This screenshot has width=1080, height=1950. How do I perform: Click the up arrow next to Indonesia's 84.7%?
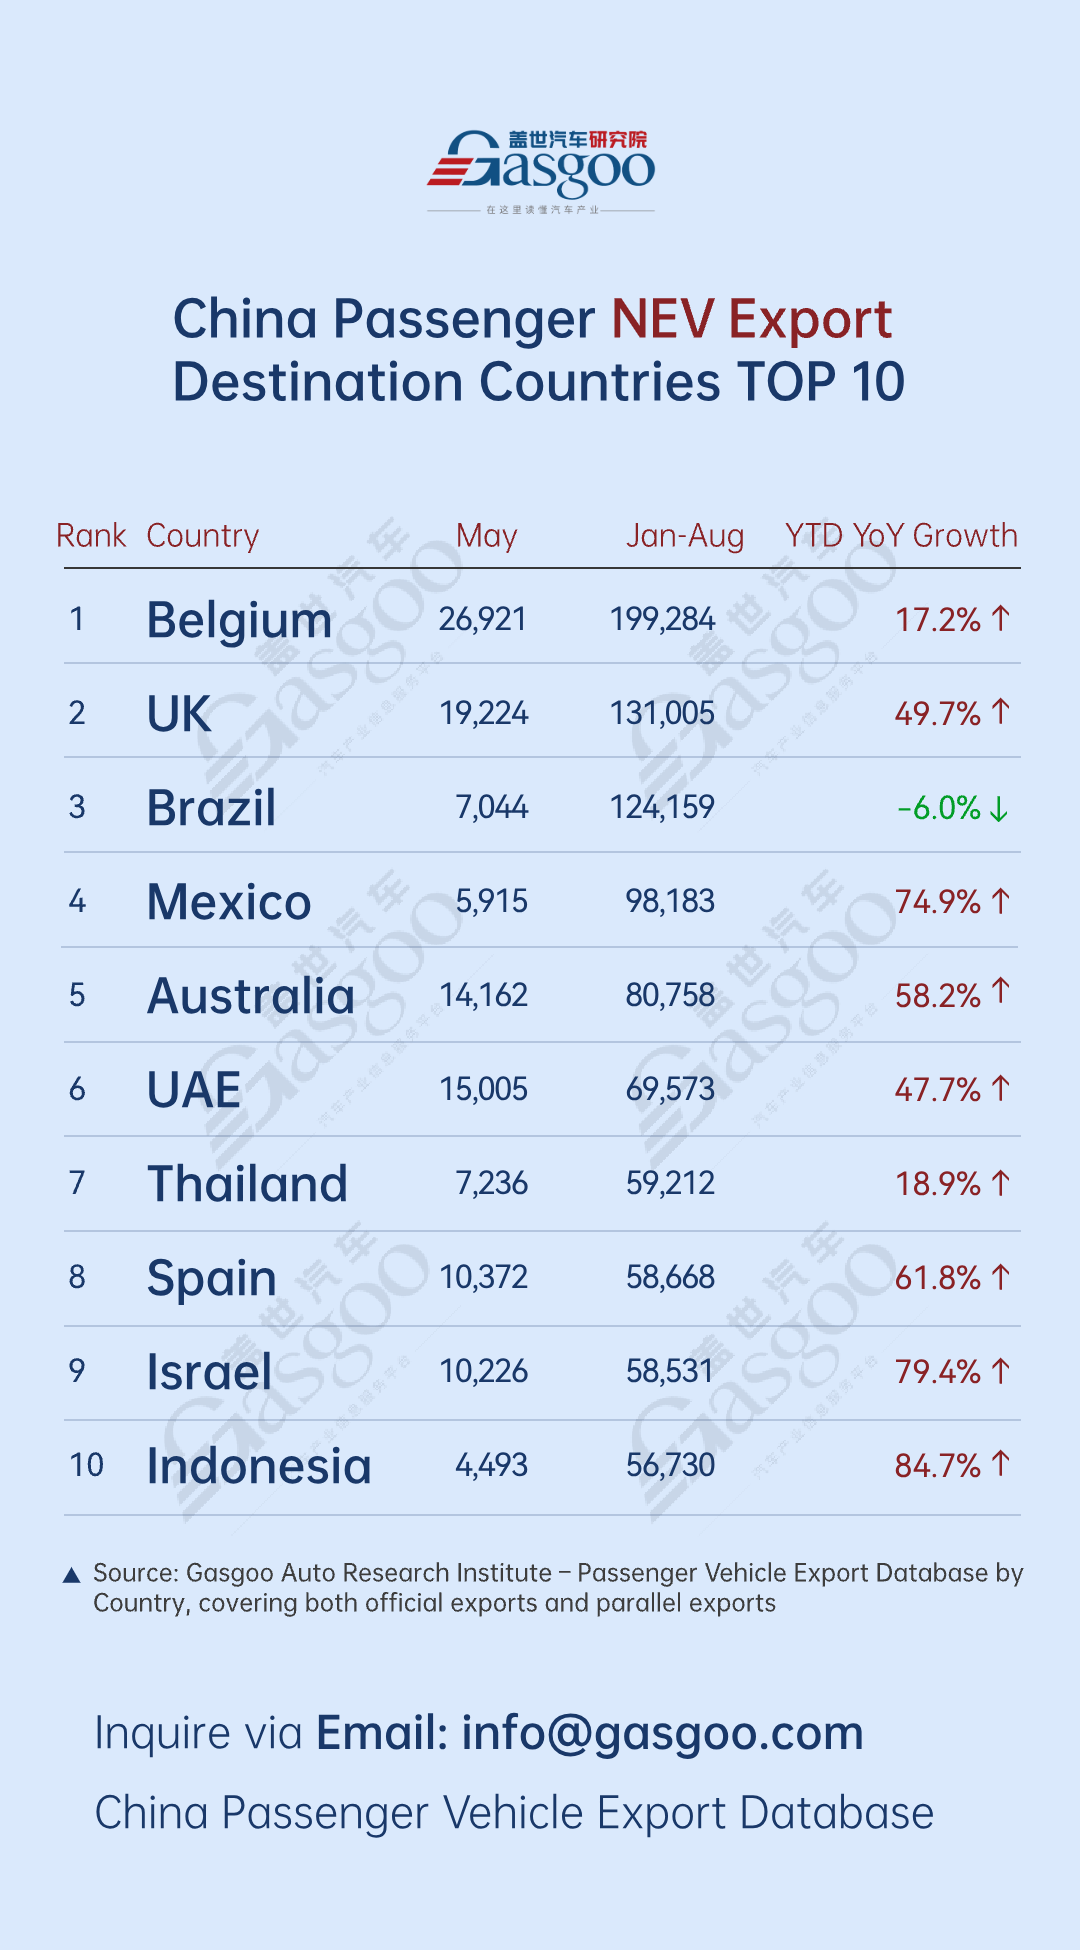[x=1001, y=1464]
